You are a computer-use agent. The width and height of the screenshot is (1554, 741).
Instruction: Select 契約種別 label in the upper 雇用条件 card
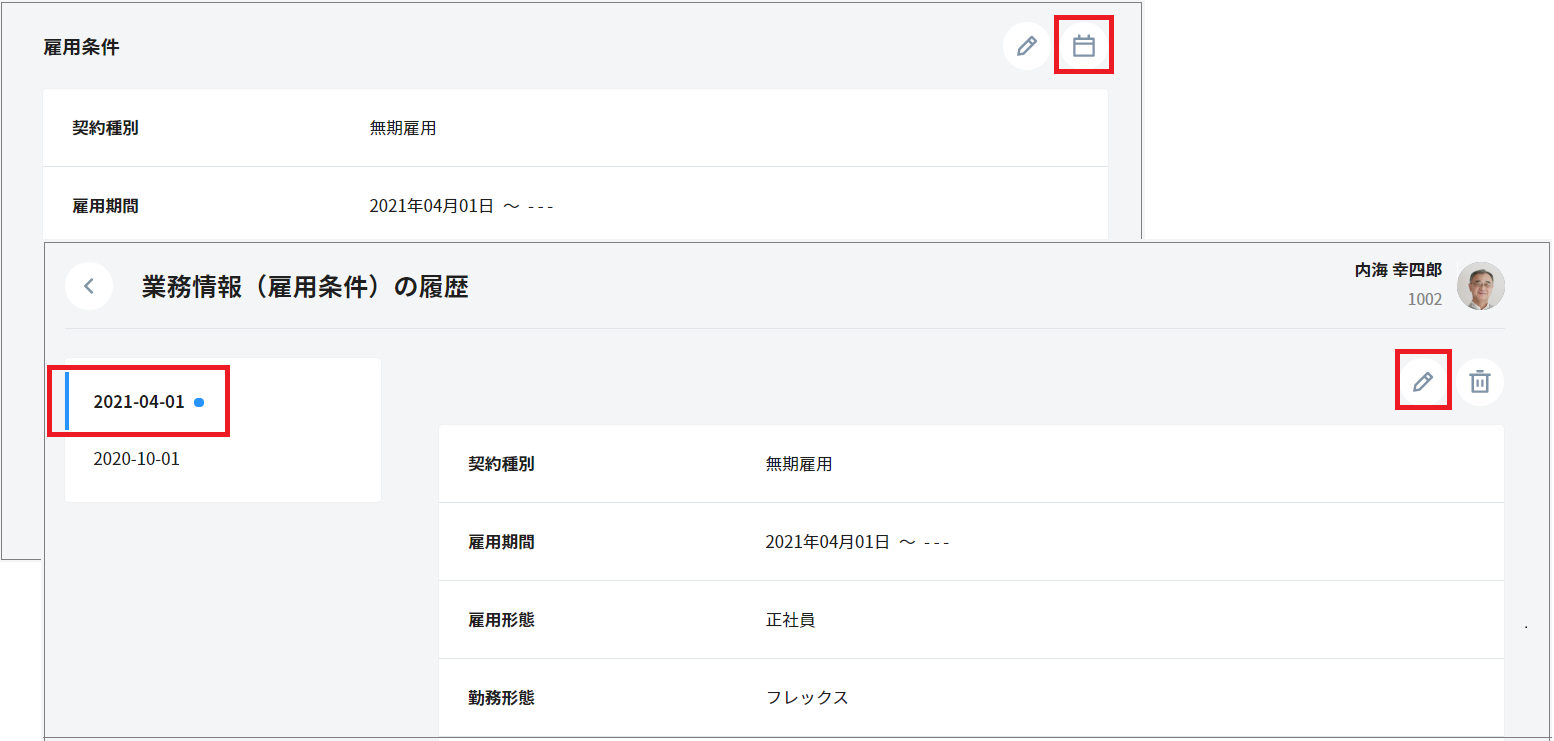coord(105,128)
